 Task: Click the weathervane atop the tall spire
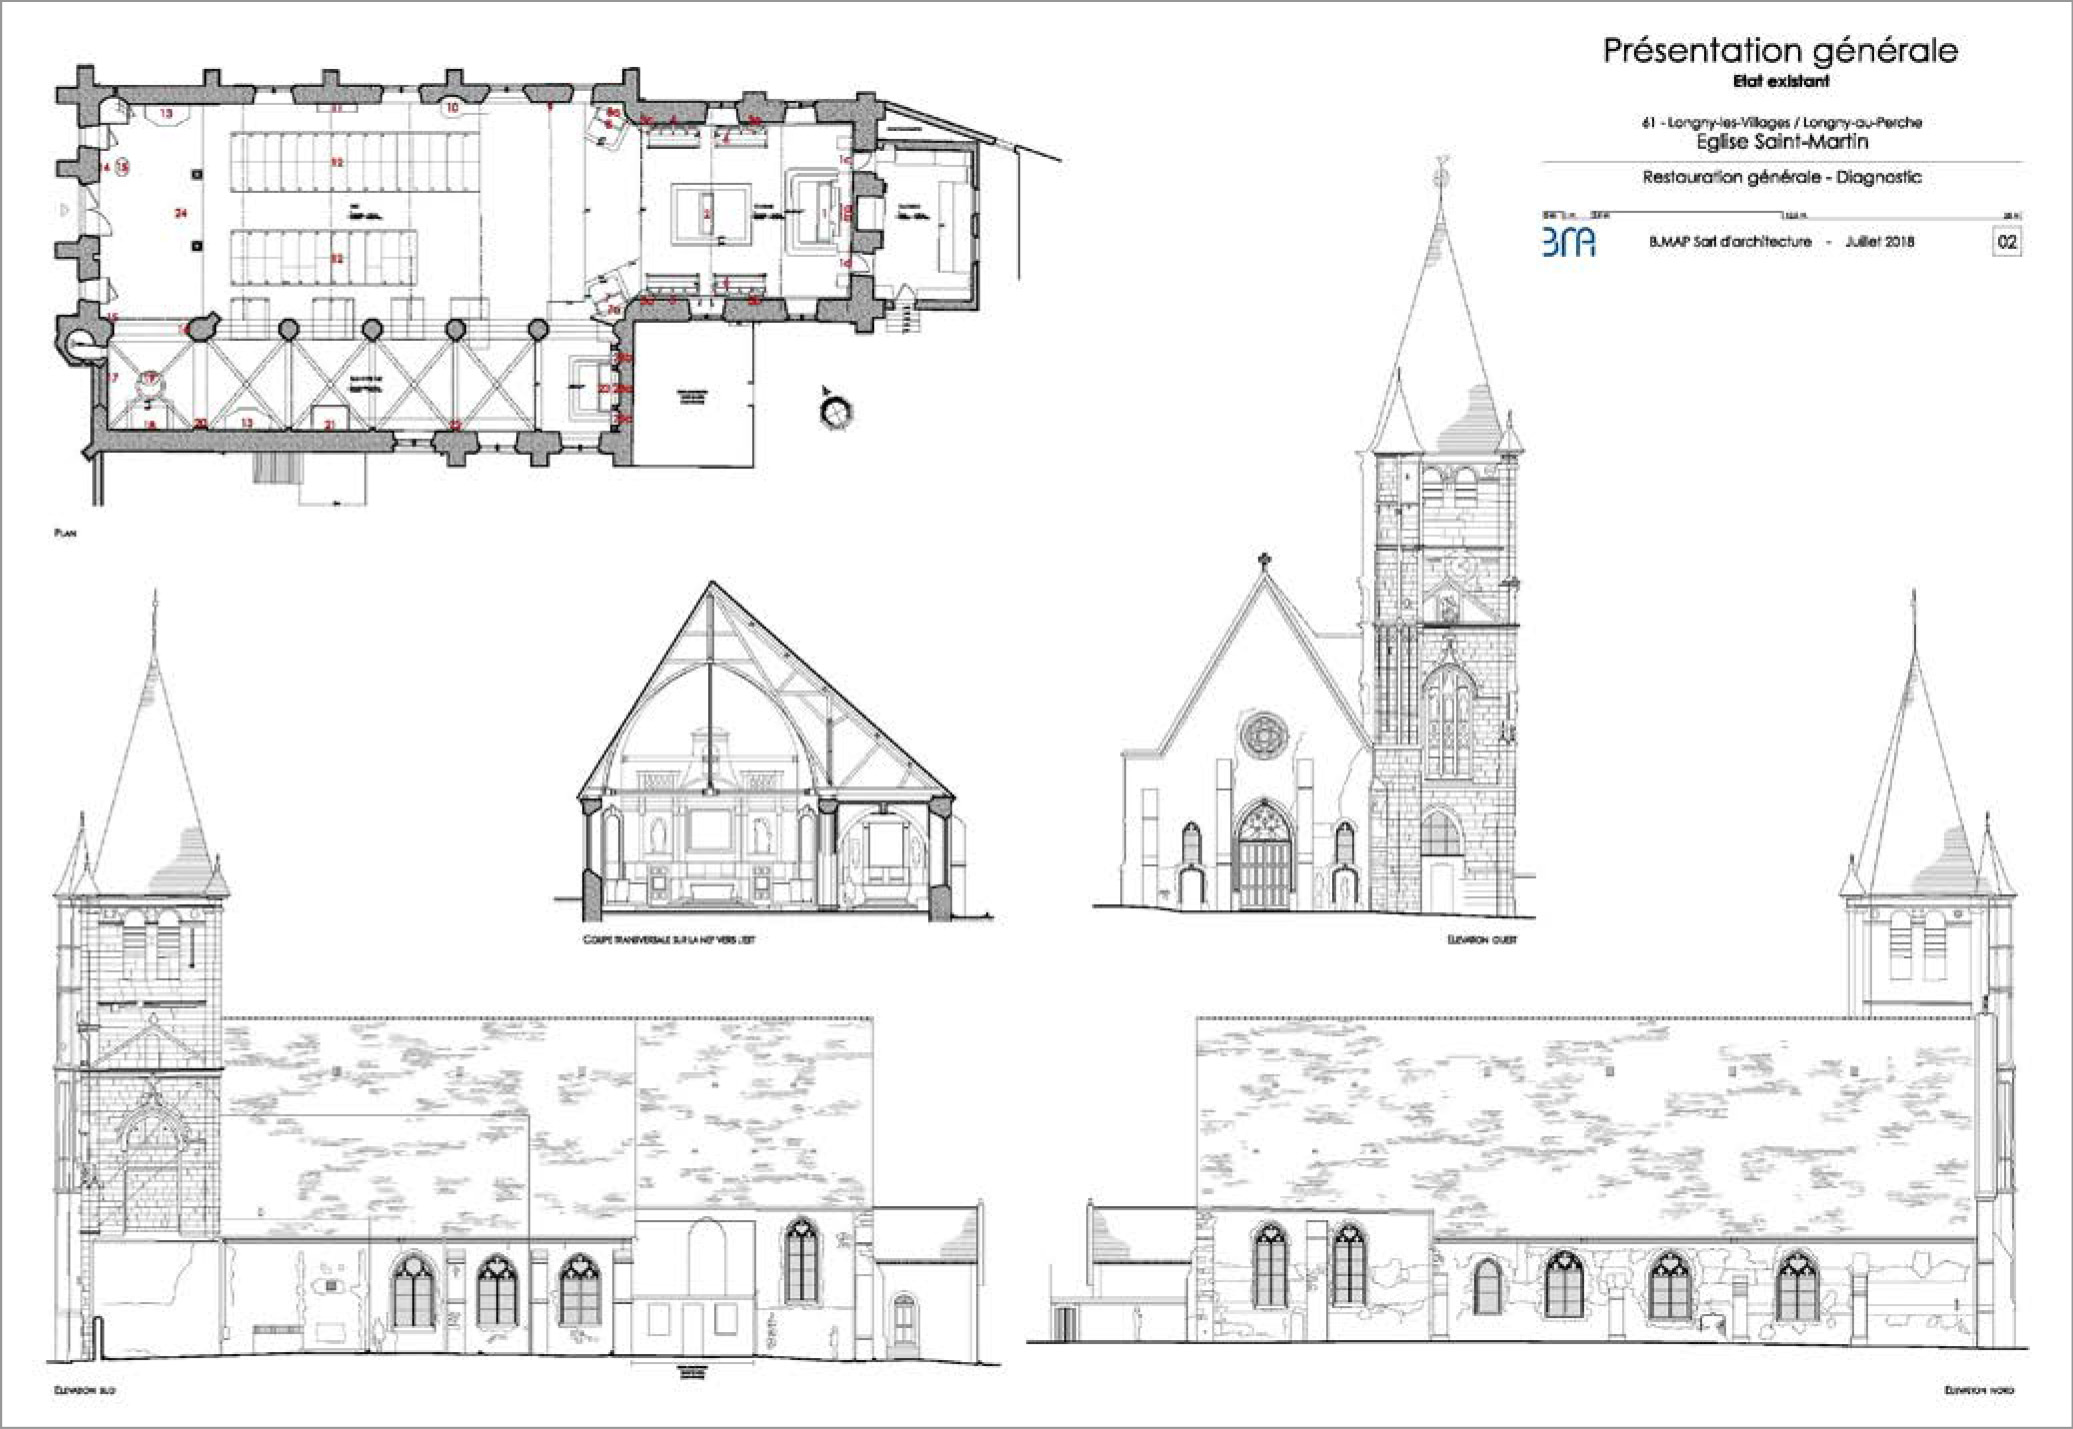1440,173
